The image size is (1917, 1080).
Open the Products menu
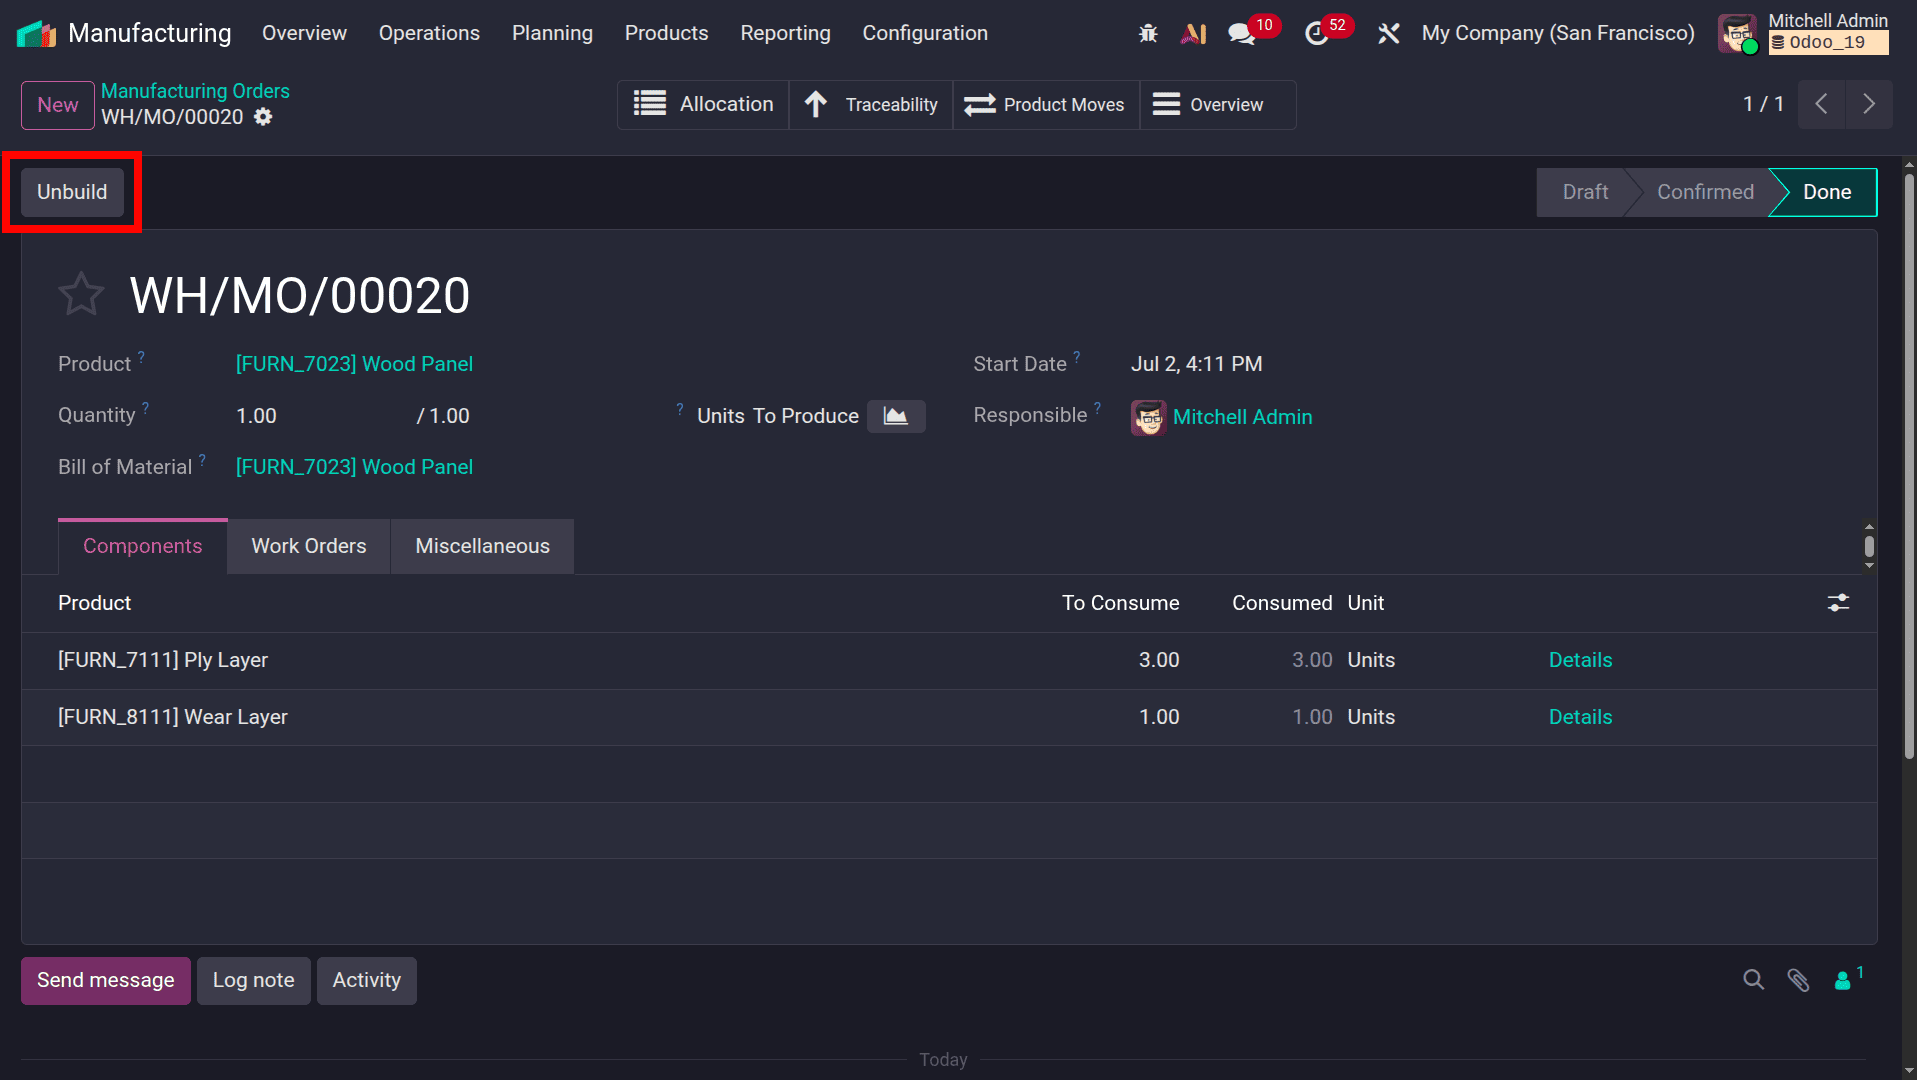pos(666,33)
